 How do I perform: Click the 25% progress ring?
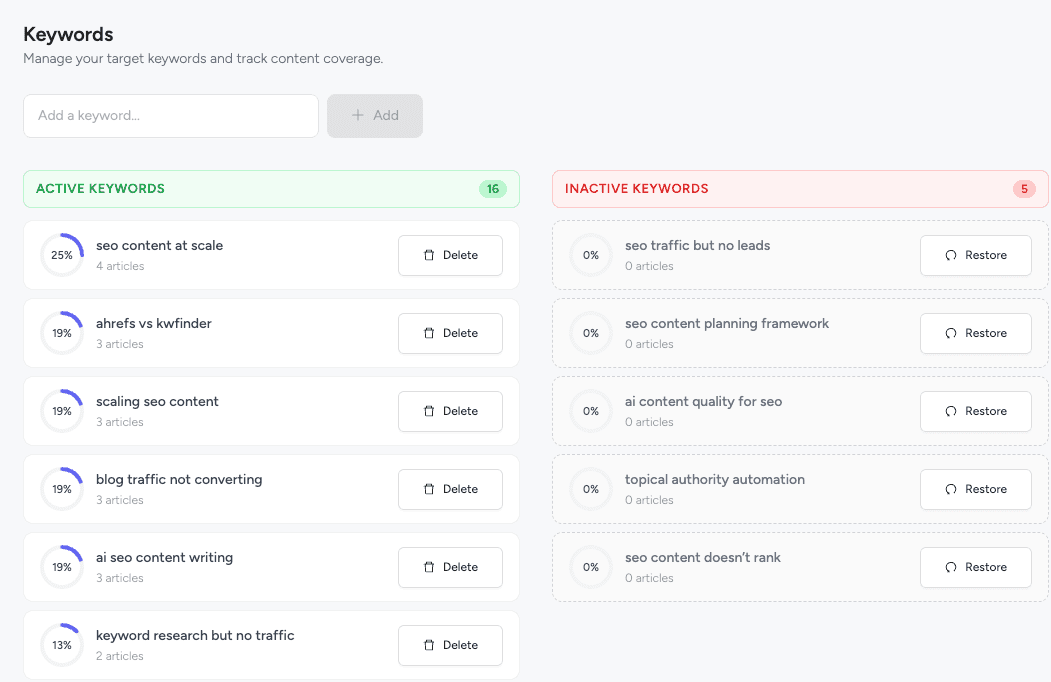point(62,255)
